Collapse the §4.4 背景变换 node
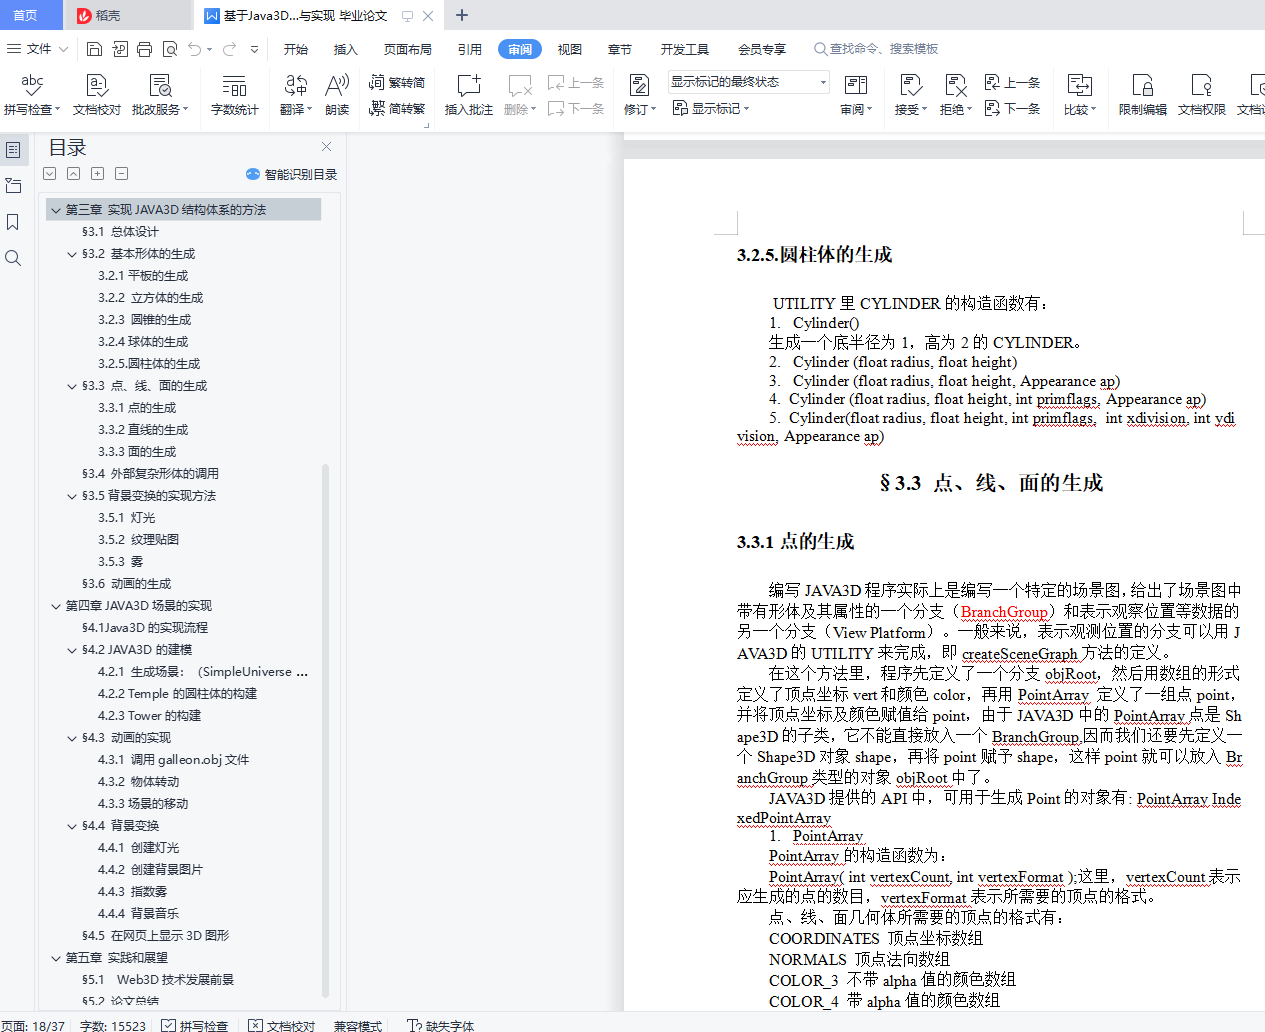 click(x=72, y=826)
